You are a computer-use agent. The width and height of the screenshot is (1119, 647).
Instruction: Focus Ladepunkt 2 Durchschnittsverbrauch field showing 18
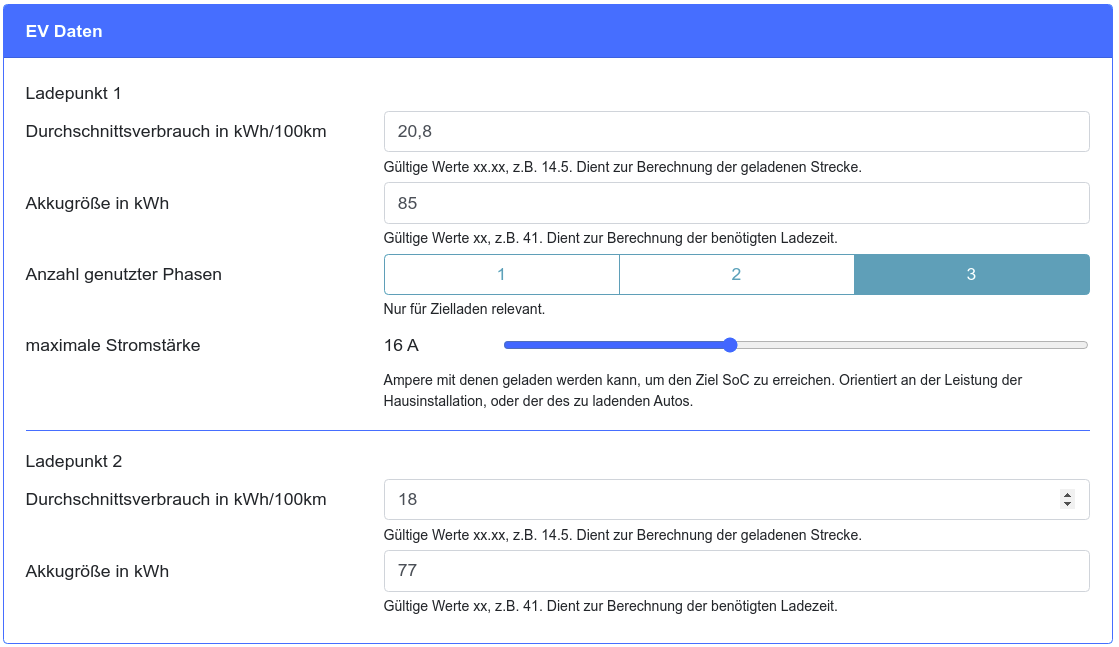pyautogui.click(x=720, y=499)
